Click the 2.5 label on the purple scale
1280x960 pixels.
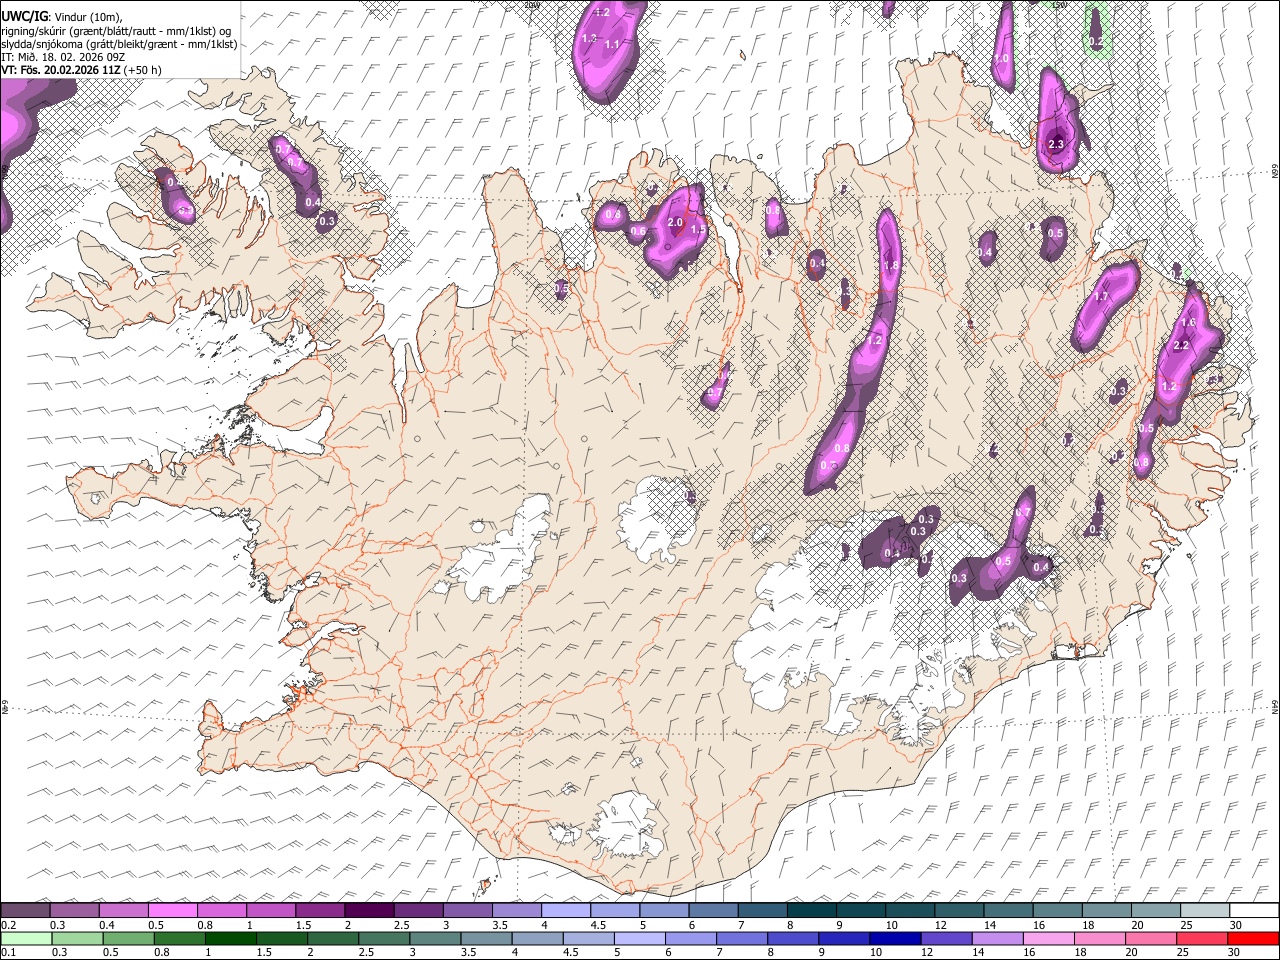point(402,925)
